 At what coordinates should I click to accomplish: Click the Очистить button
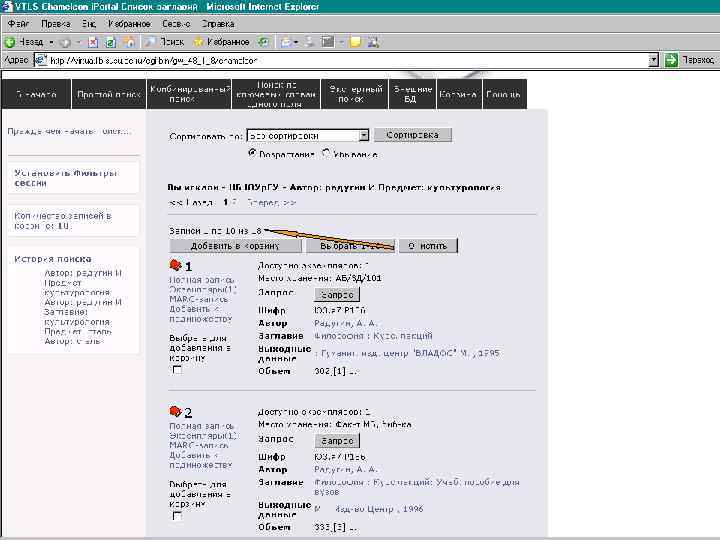pyautogui.click(x=428, y=246)
